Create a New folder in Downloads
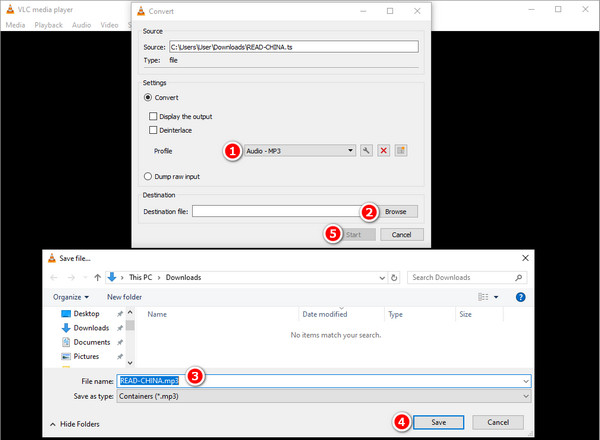Image resolution: width=600 pixels, height=440 pixels. [x=124, y=297]
